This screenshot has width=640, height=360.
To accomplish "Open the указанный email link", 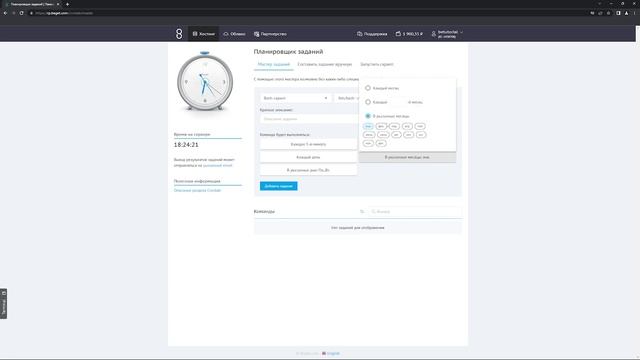I will (x=218, y=165).
